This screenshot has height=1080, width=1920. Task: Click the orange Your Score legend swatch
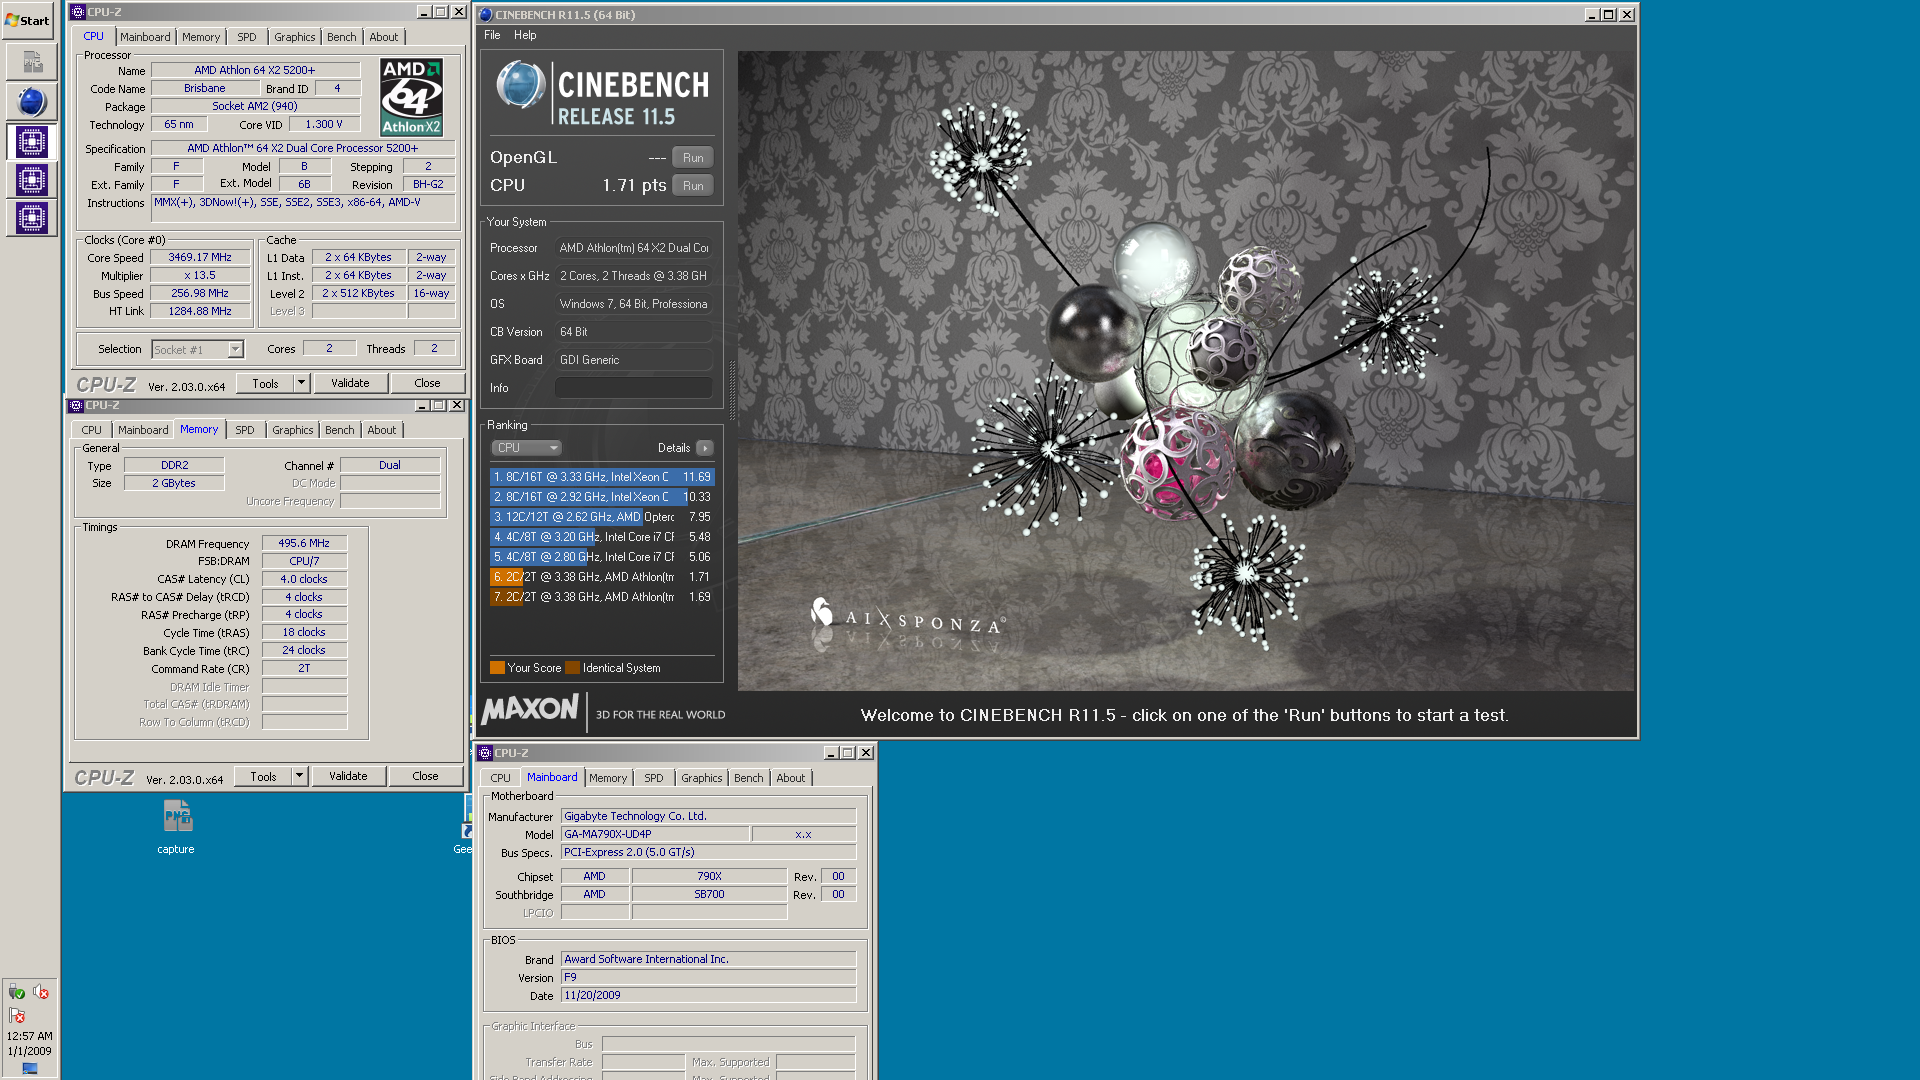497,668
